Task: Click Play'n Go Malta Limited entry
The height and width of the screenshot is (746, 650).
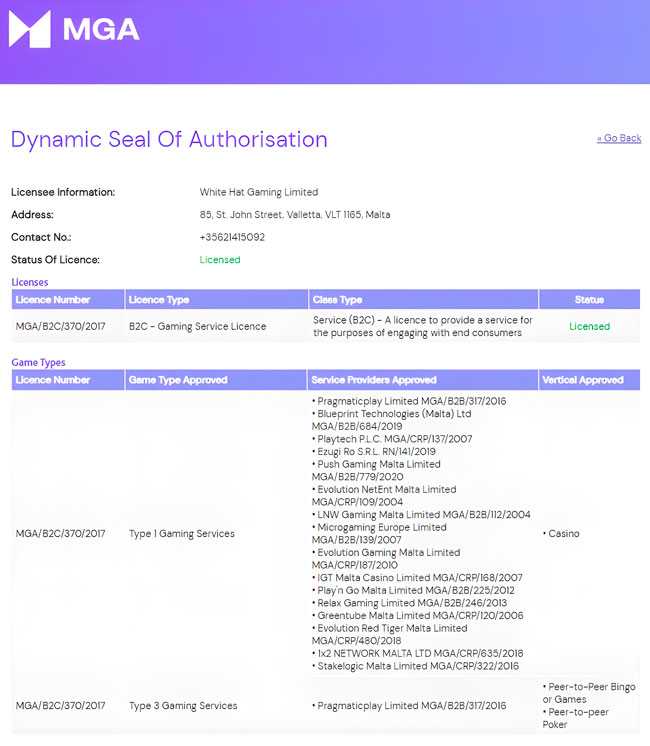Action: 413,590
